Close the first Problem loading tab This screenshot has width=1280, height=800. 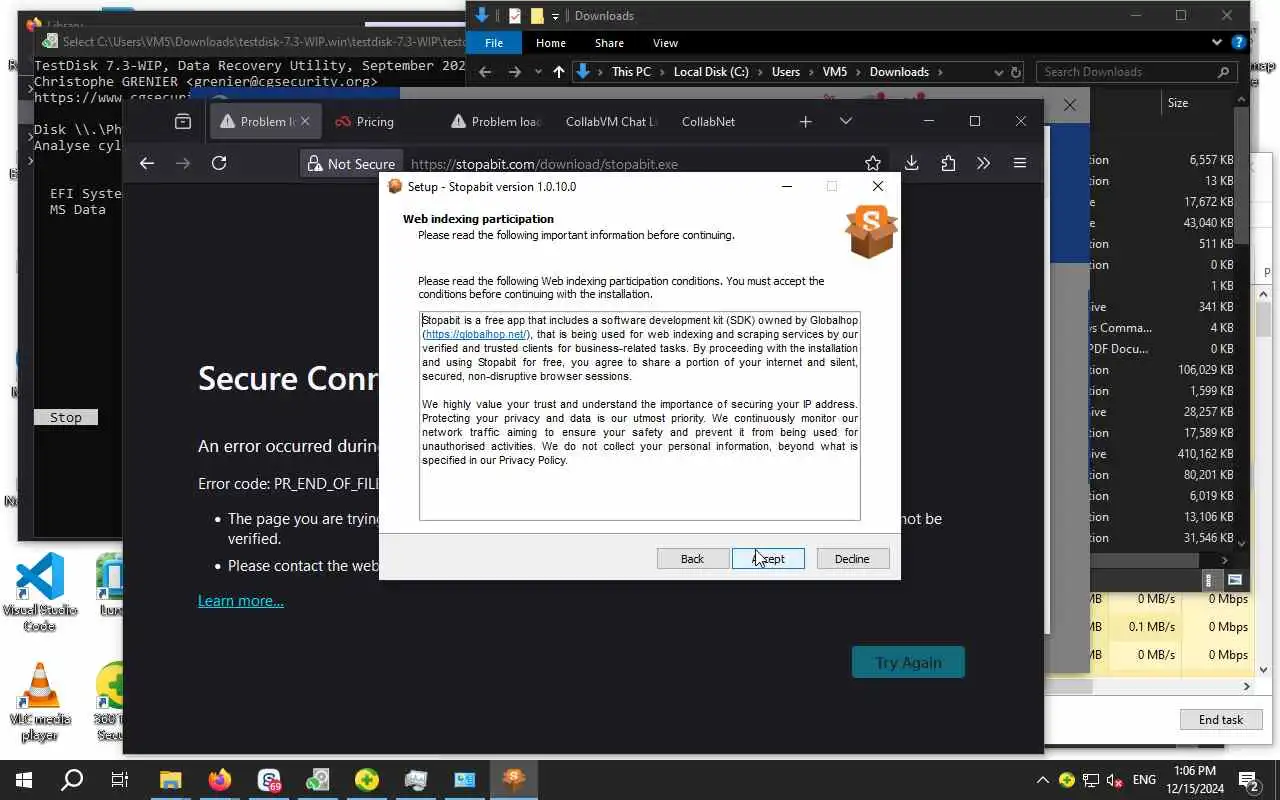pyautogui.click(x=305, y=121)
